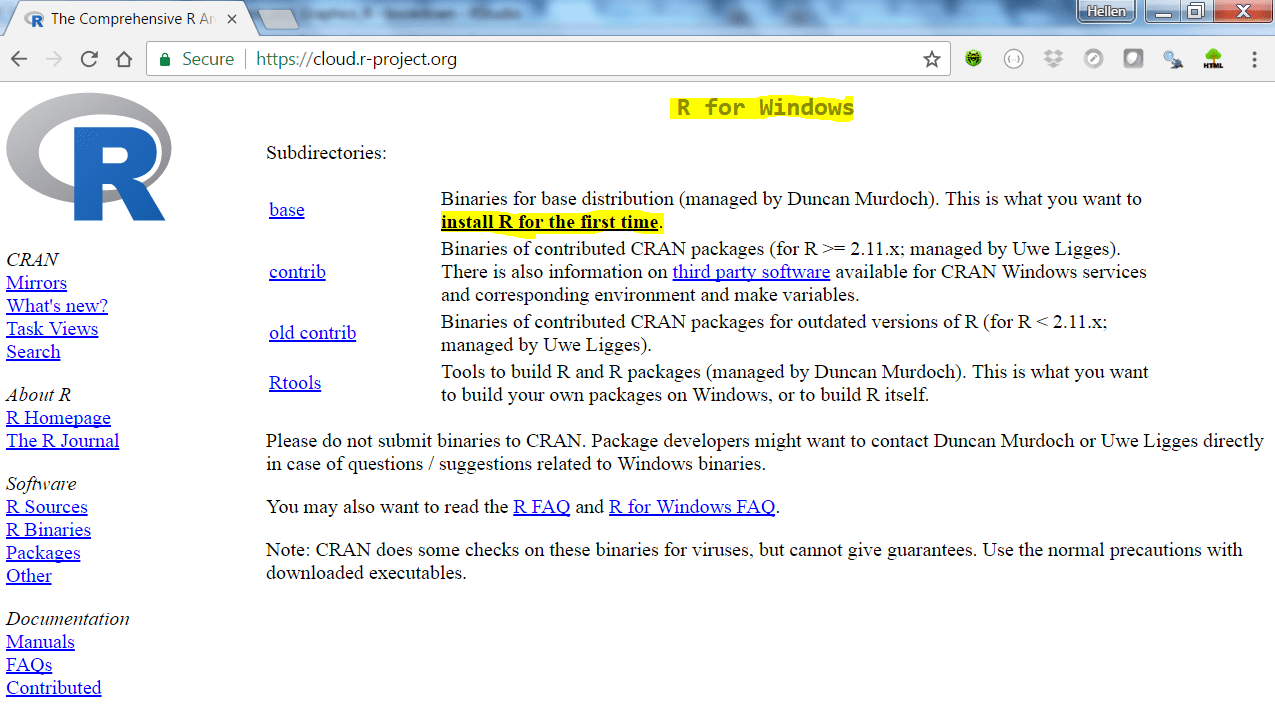Follow the install R for the first time link
The width and height of the screenshot is (1275, 725).
(549, 222)
